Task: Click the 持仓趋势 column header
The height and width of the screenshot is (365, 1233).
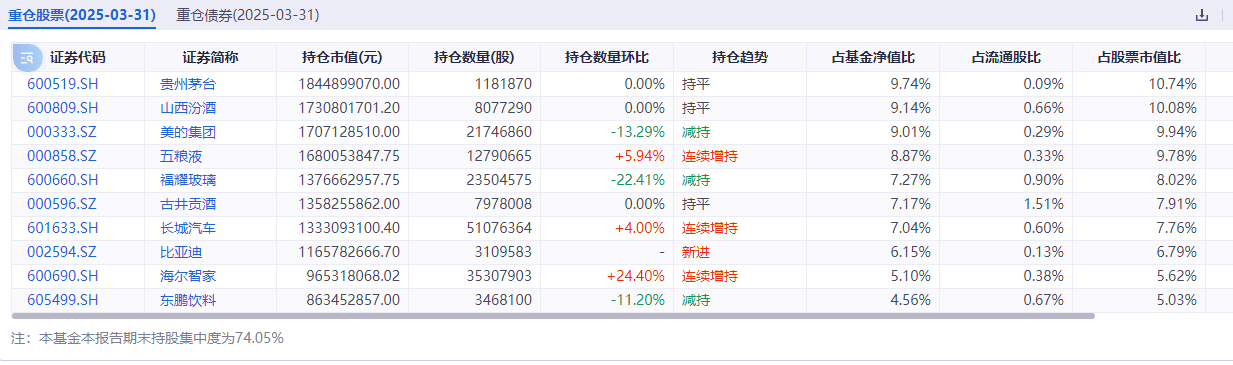Action: coord(740,57)
